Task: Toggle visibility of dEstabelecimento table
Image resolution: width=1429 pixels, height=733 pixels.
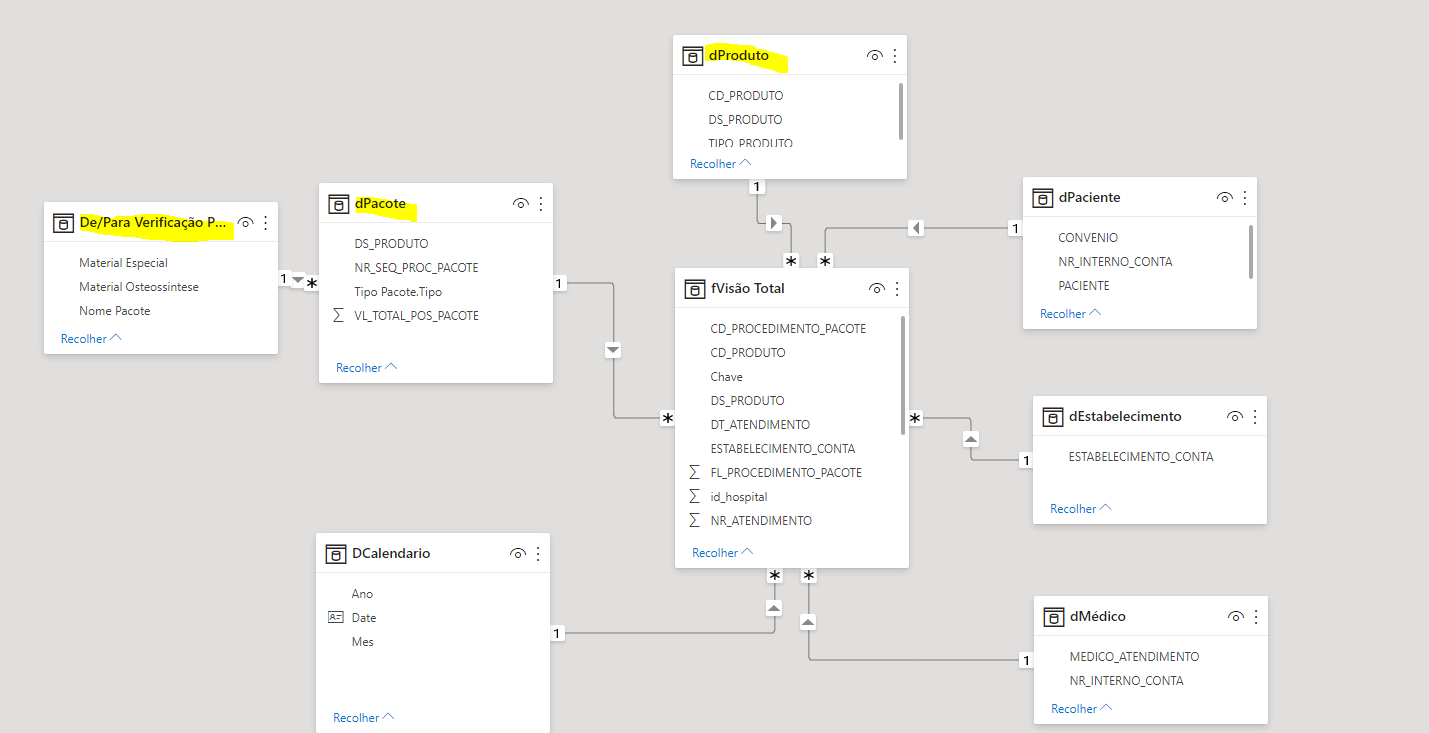Action: (x=1234, y=416)
